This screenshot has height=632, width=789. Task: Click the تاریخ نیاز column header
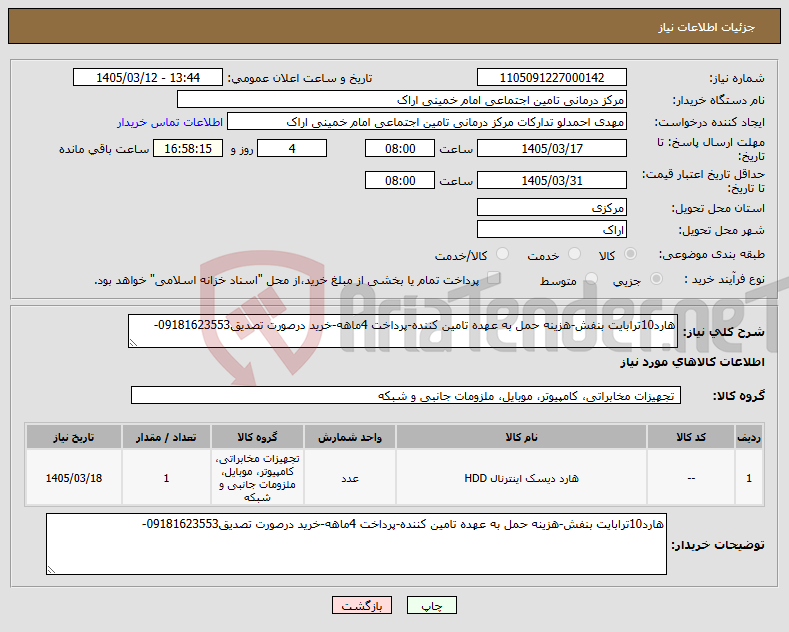point(73,437)
